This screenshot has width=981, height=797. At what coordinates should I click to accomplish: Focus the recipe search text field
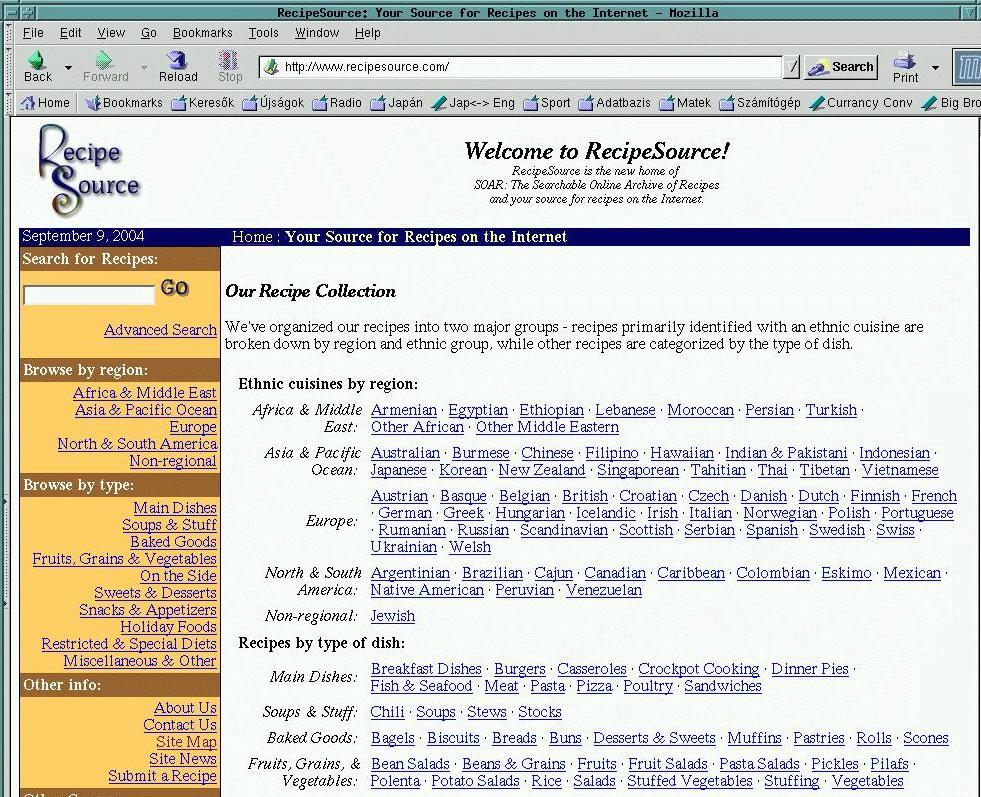coord(89,295)
